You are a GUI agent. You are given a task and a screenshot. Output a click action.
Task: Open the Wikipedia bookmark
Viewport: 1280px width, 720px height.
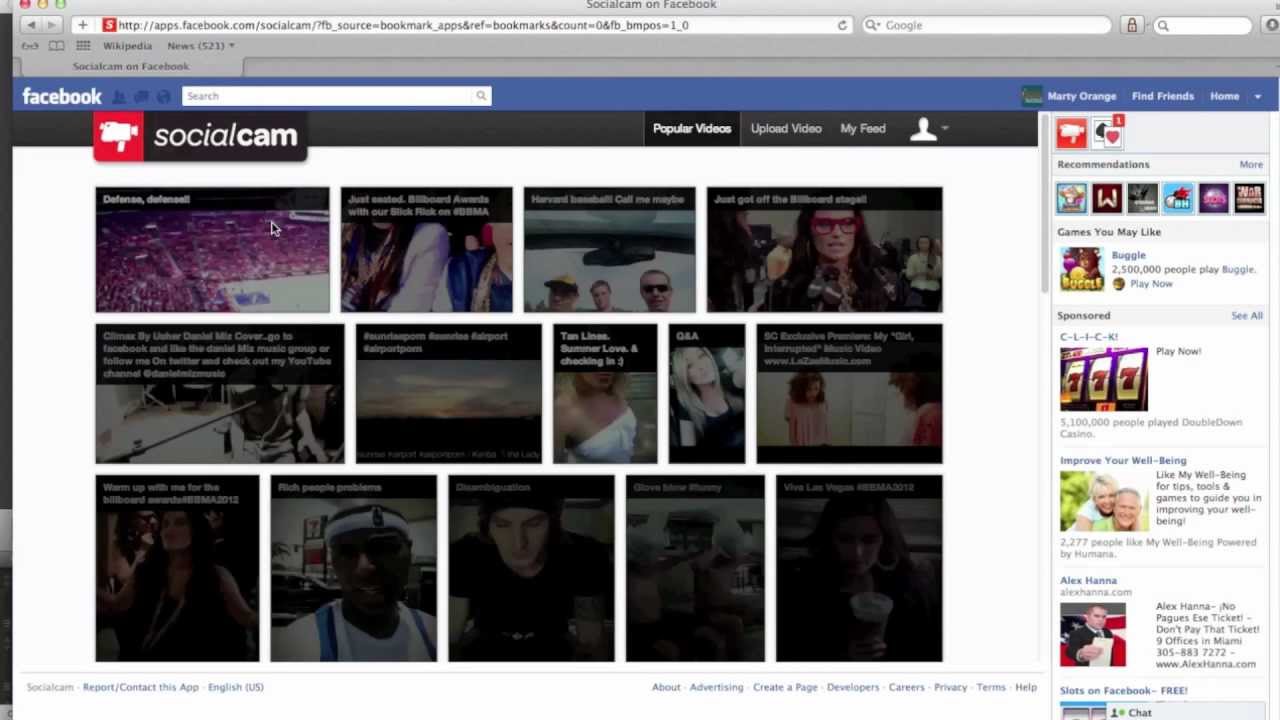[x=127, y=46]
